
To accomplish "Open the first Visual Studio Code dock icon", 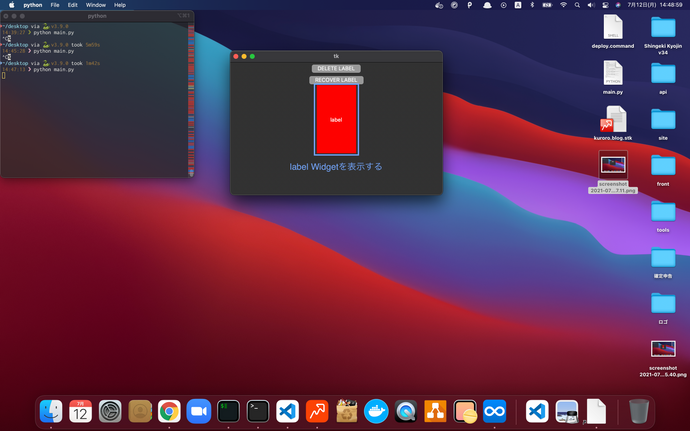I will point(287,411).
